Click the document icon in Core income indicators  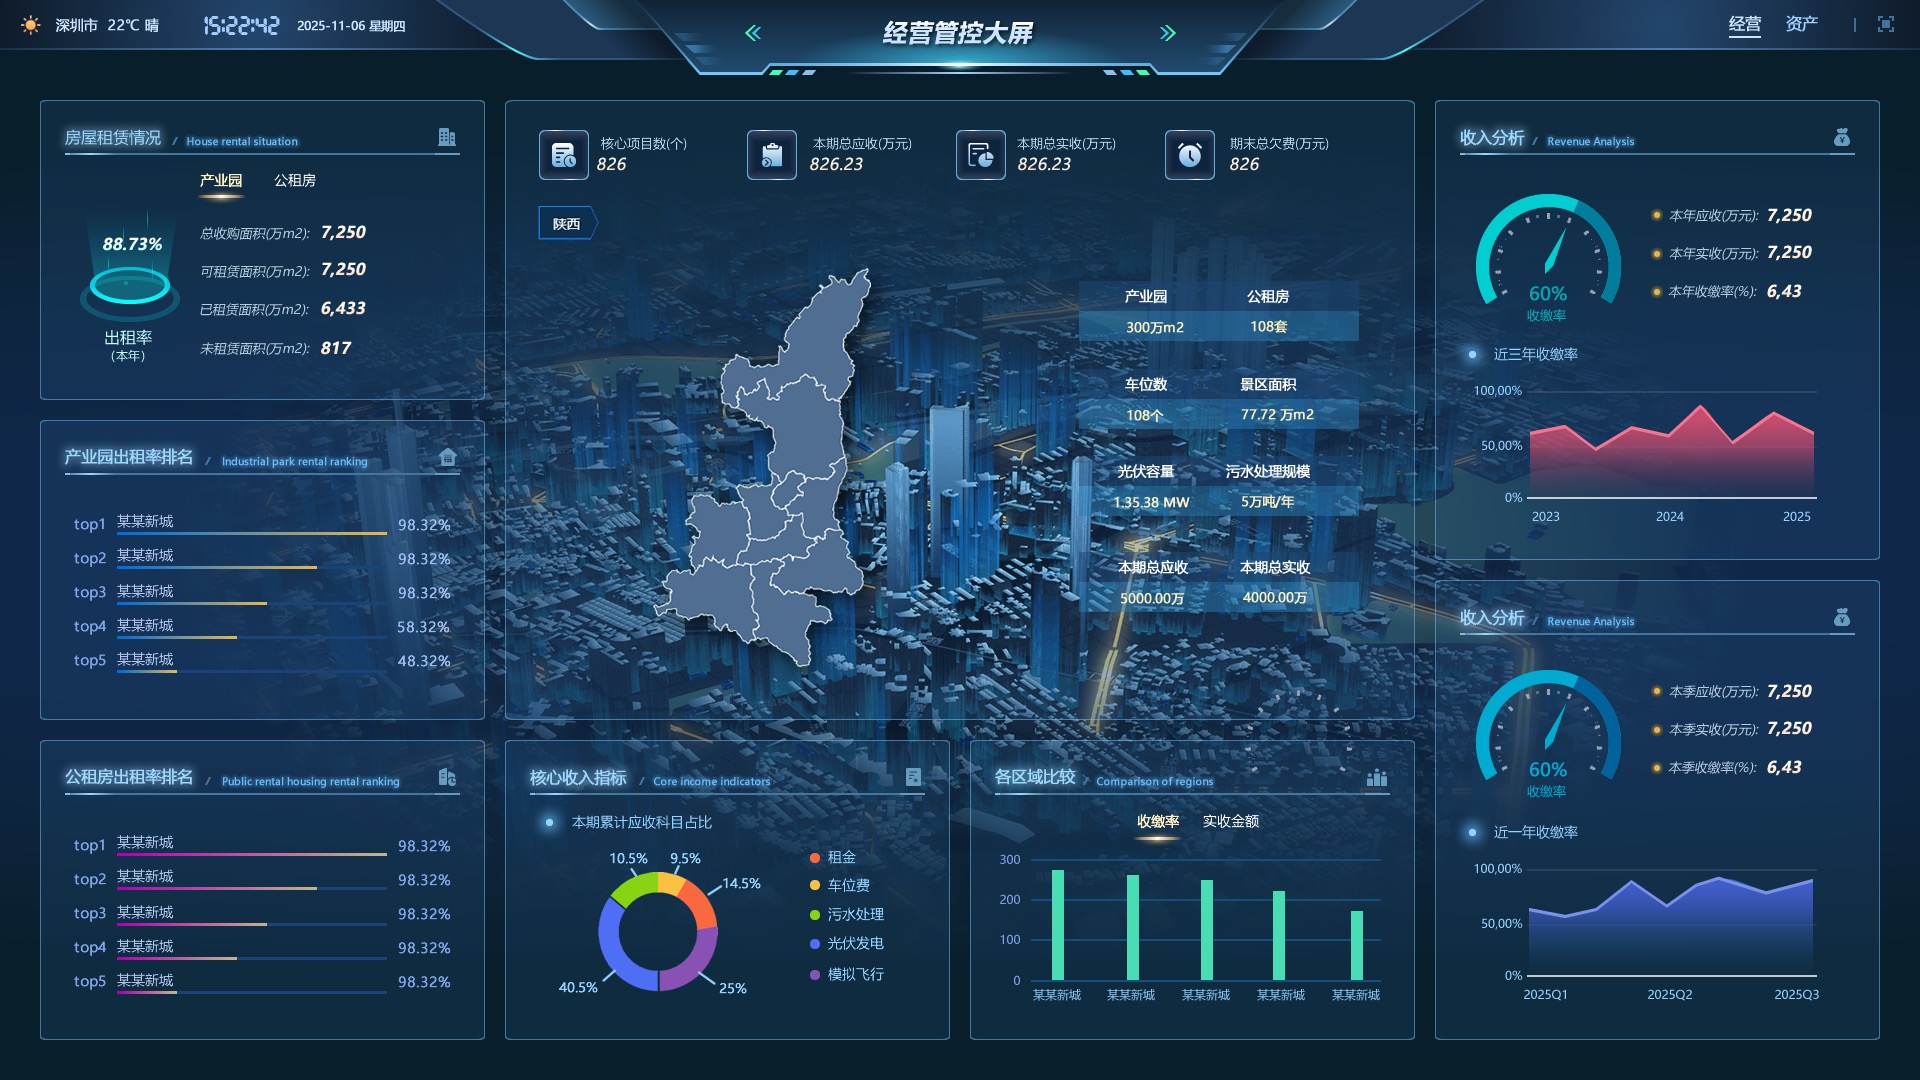(x=912, y=778)
